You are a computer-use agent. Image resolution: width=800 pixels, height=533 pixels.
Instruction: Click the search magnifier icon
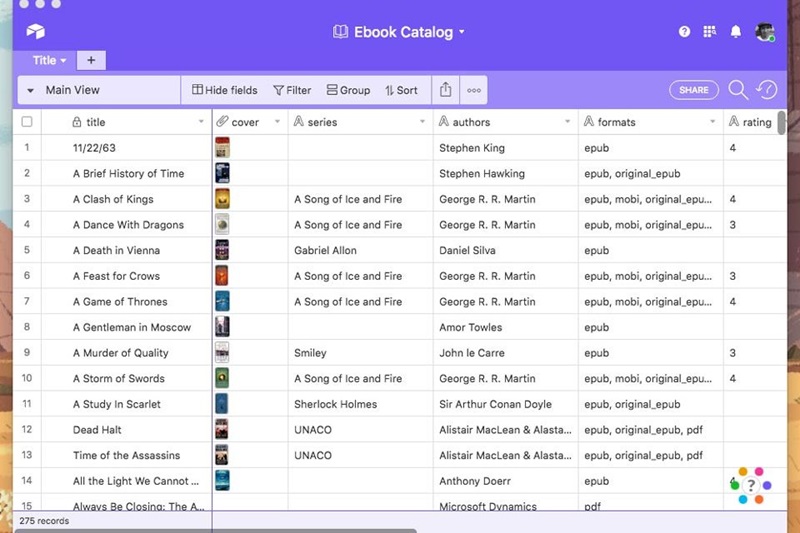(x=738, y=90)
